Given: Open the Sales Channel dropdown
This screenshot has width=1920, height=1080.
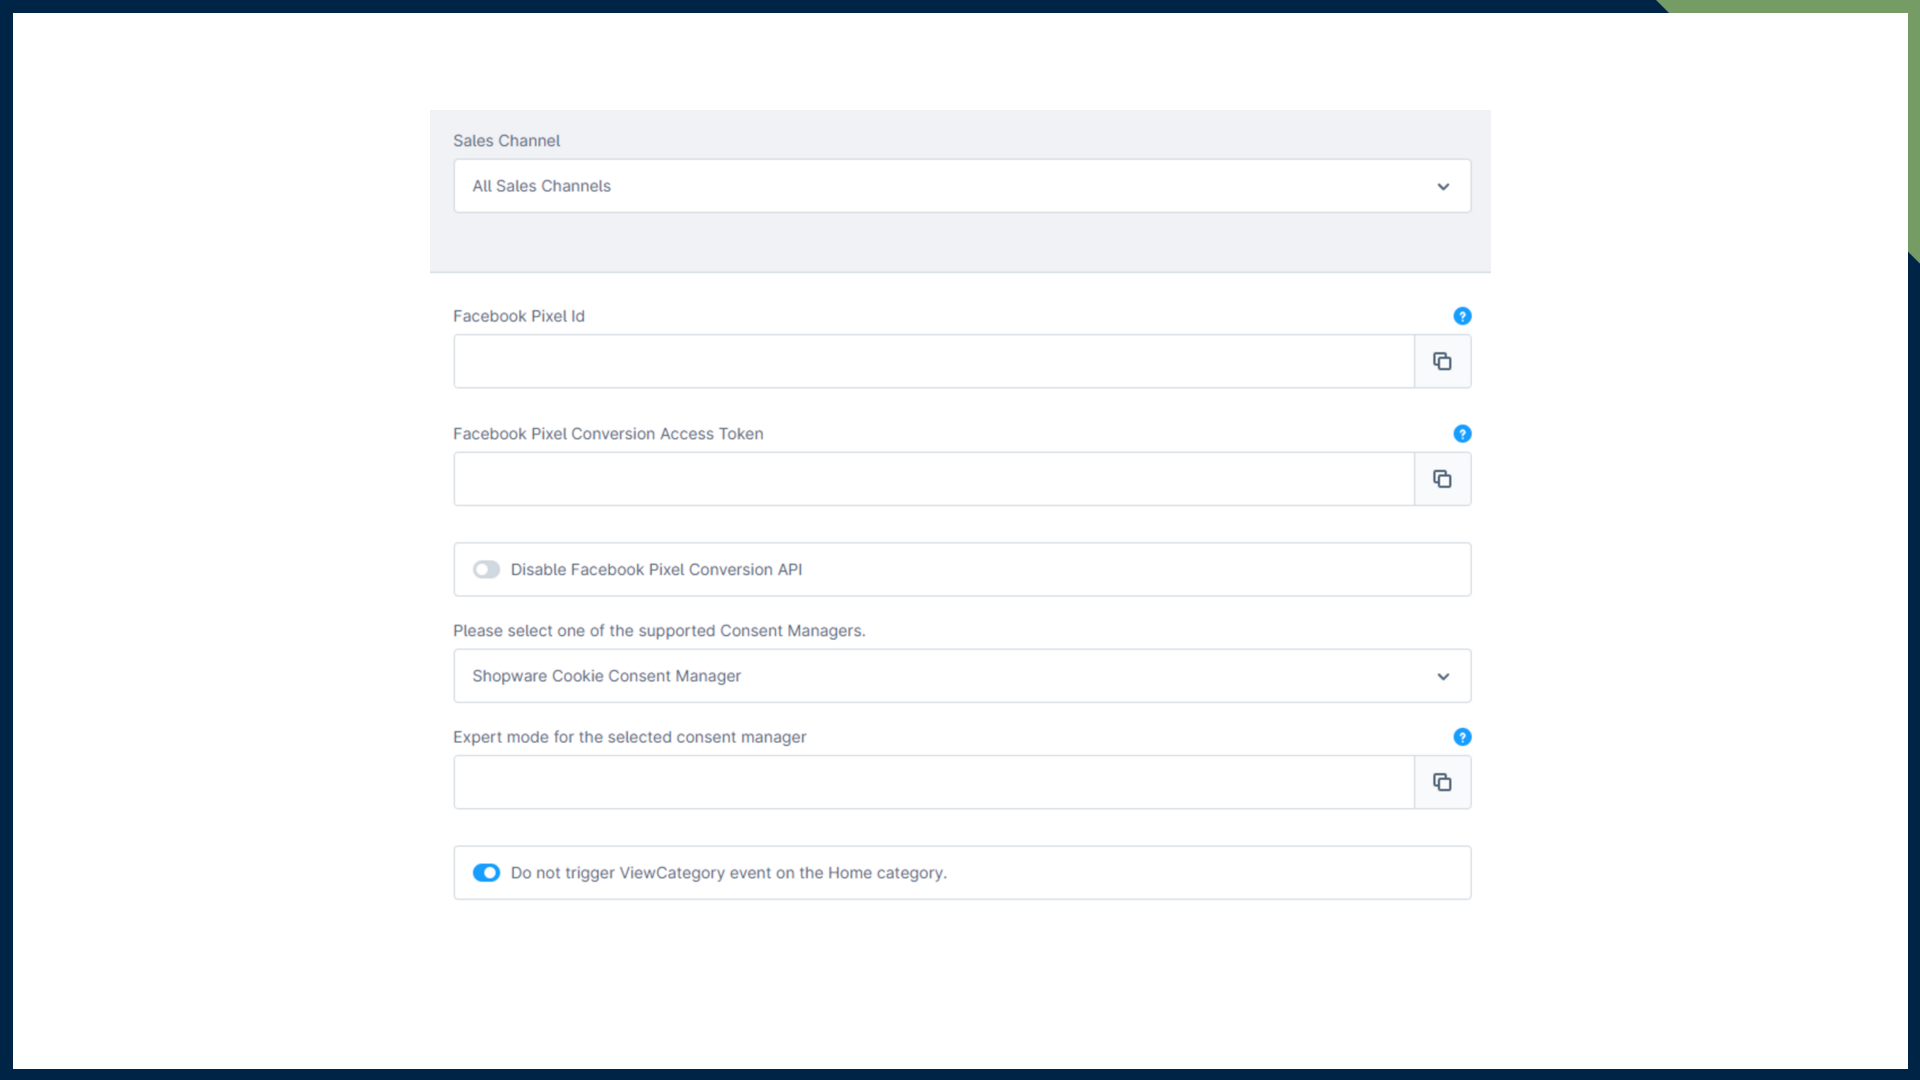Looking at the screenshot, I should [960, 186].
